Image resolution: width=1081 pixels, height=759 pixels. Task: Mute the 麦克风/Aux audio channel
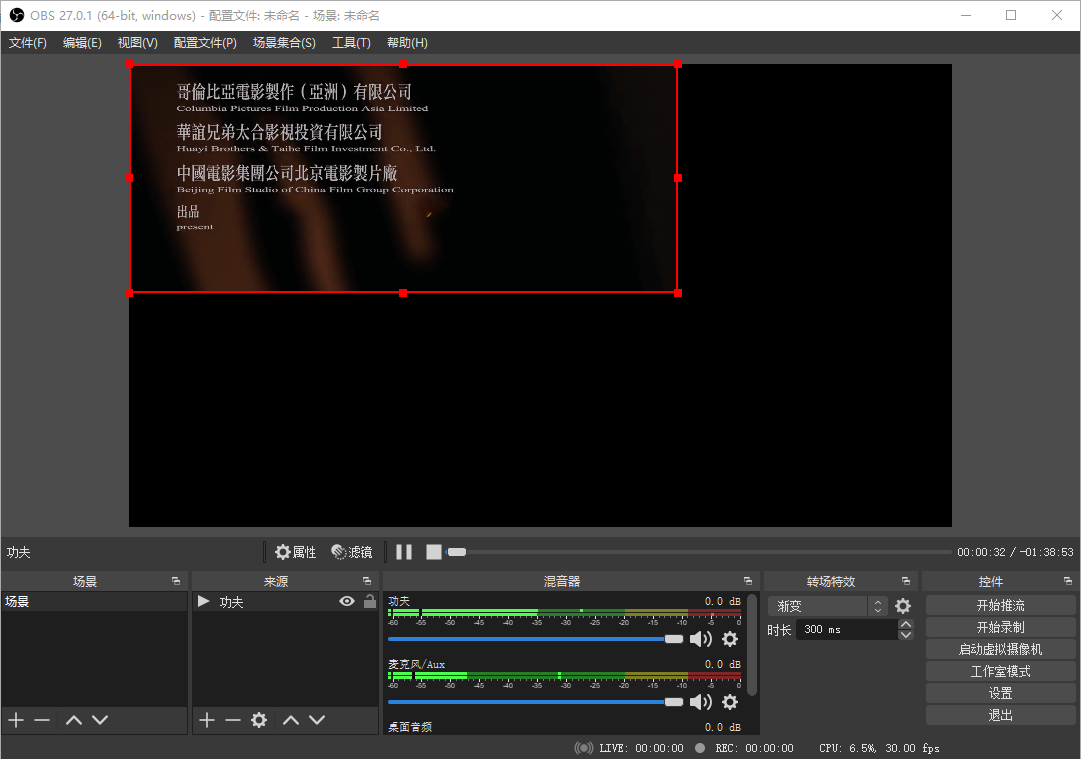[x=701, y=702]
